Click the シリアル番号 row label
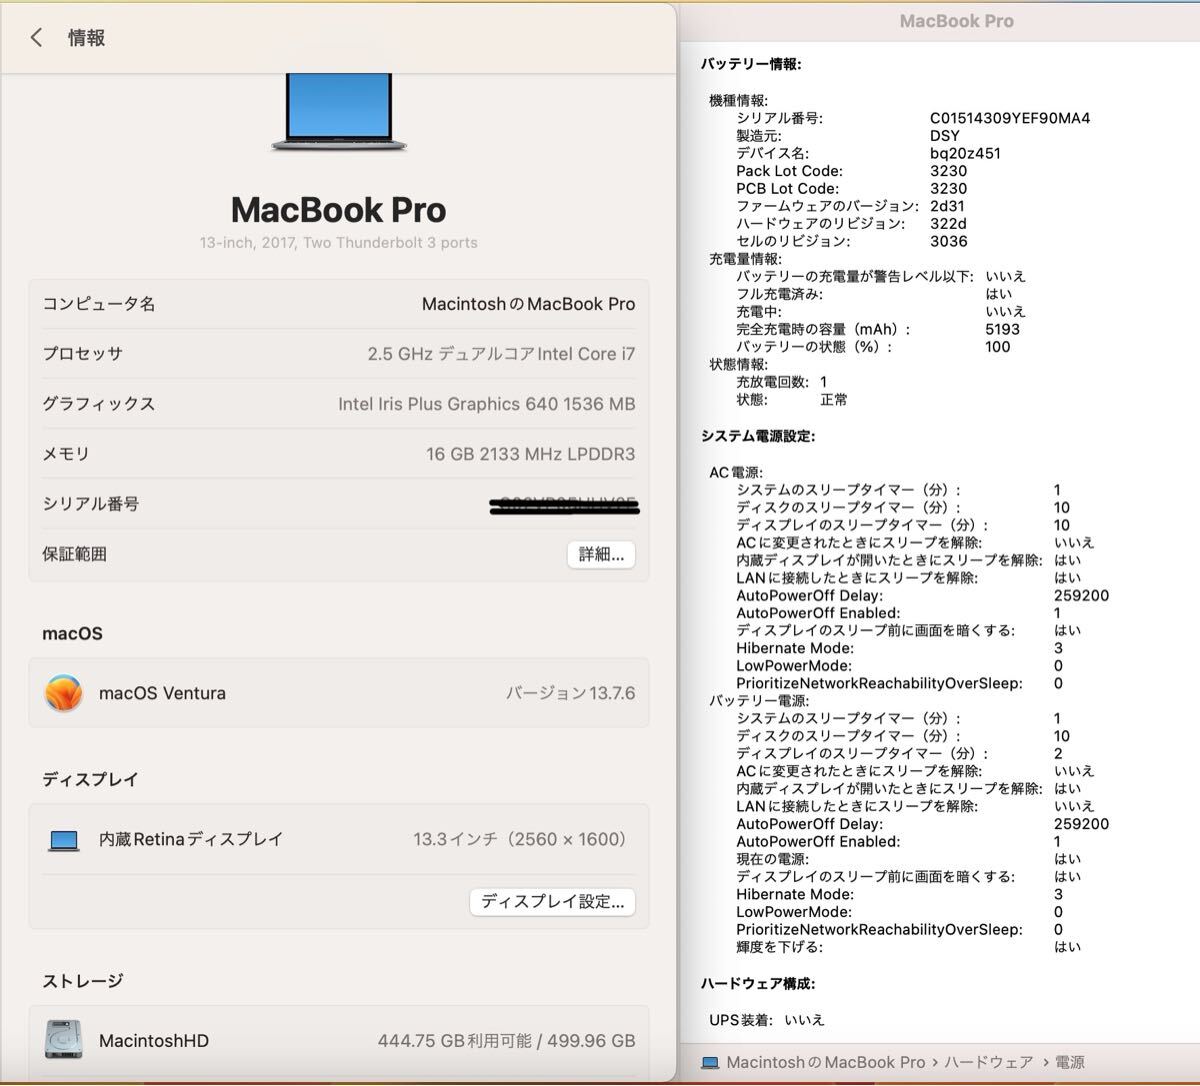The image size is (1200, 1086). tap(91, 504)
